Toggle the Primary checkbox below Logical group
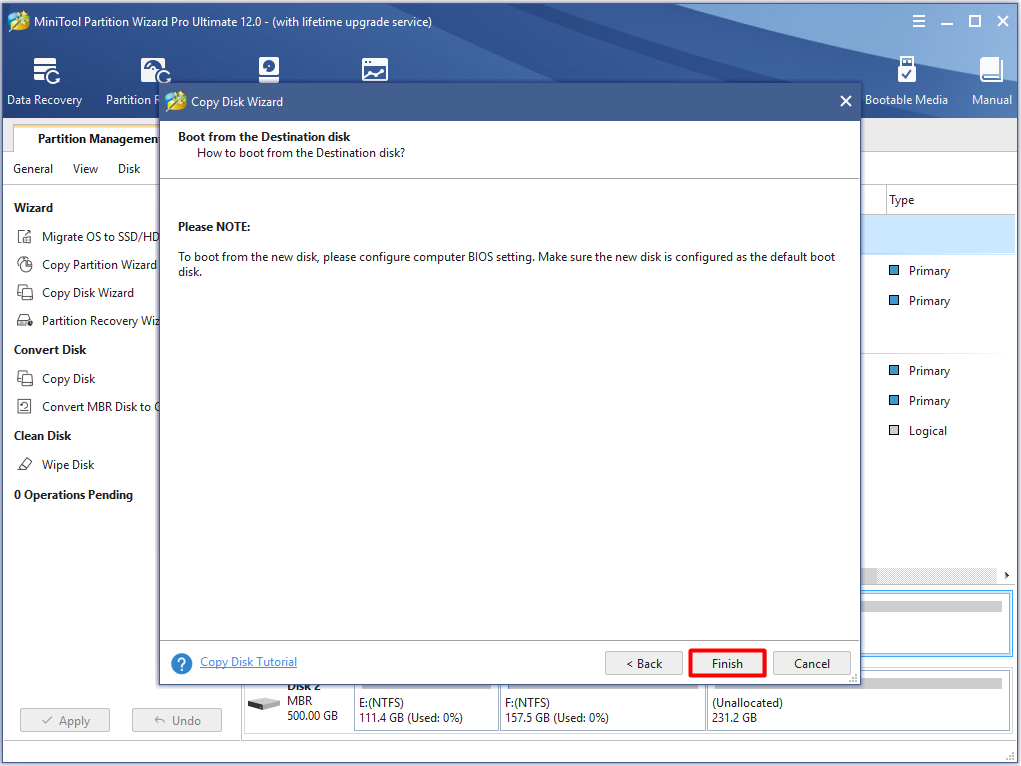Image resolution: width=1021 pixels, height=766 pixels. coord(893,400)
